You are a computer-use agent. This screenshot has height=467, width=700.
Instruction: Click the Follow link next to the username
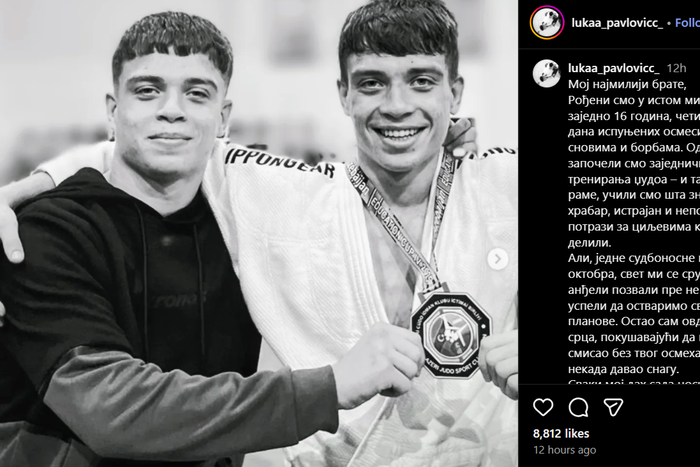688,23
